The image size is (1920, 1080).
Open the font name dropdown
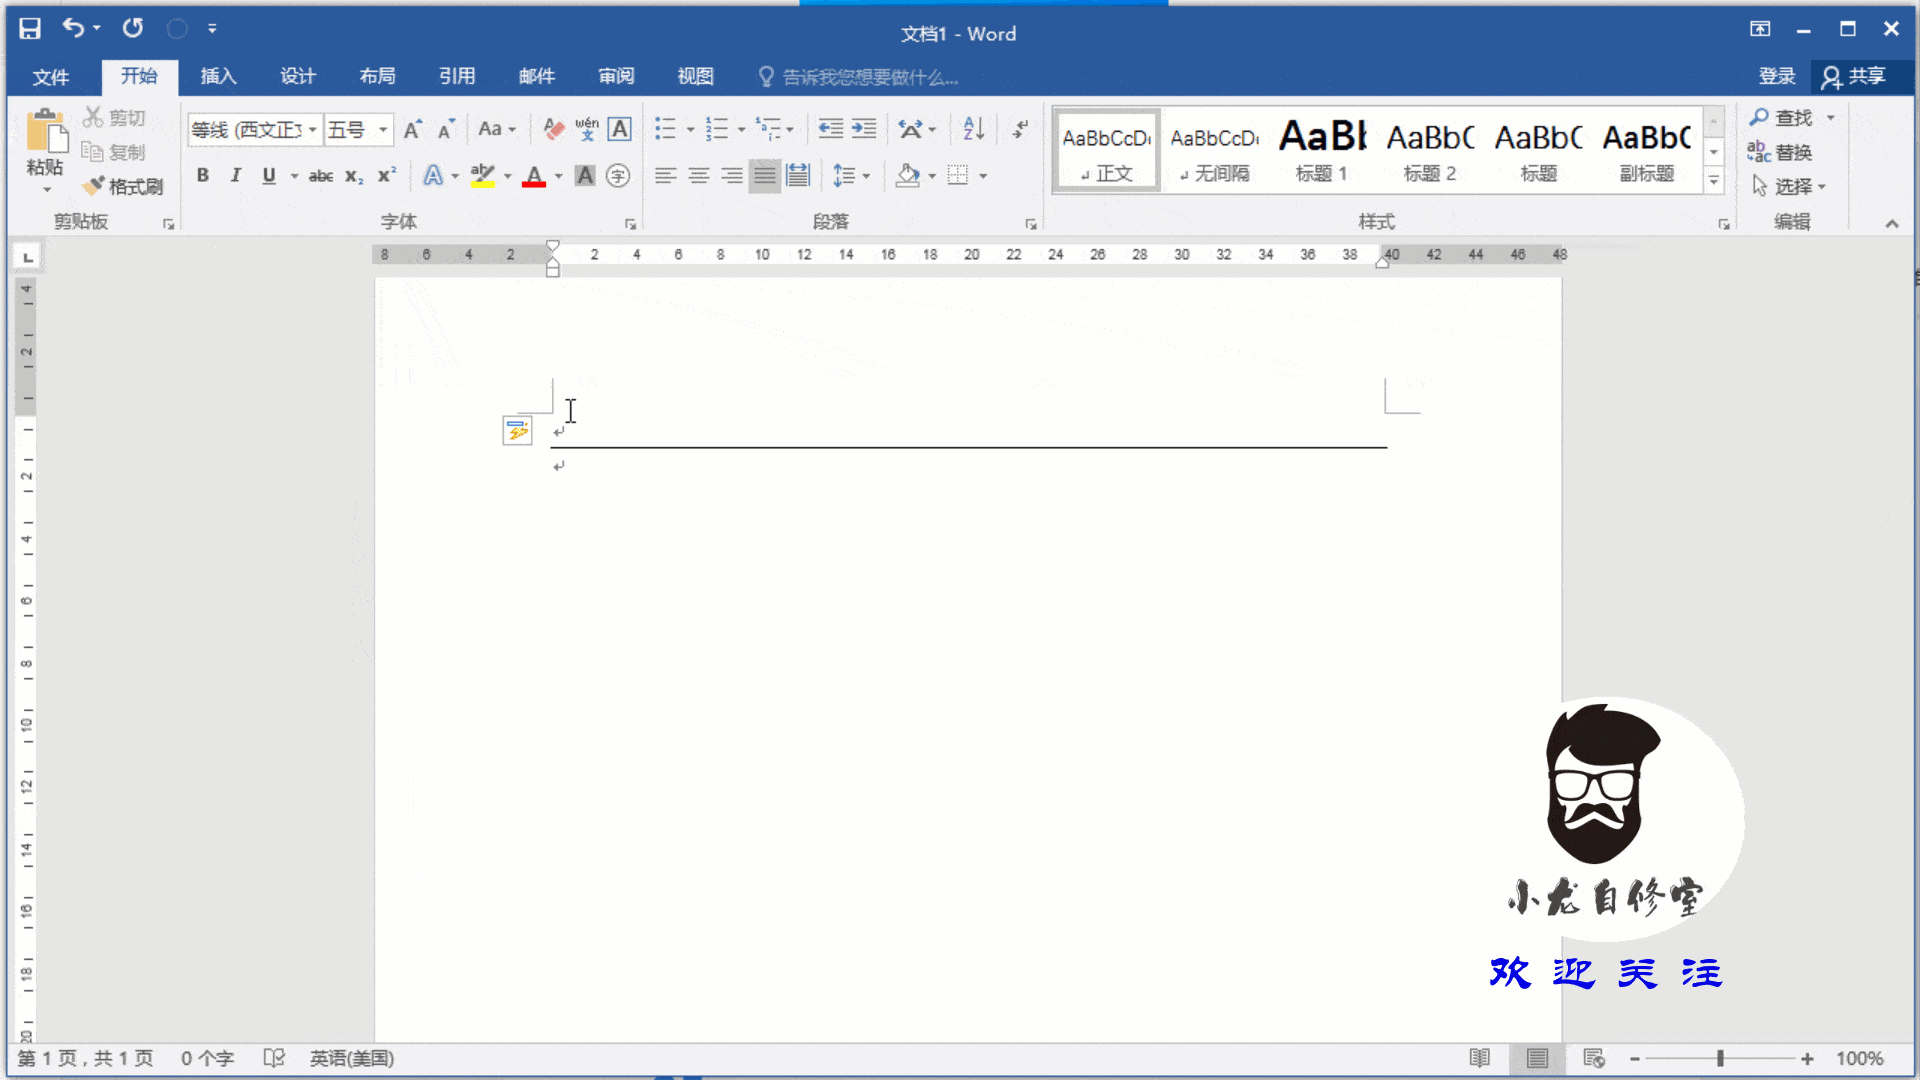313,130
